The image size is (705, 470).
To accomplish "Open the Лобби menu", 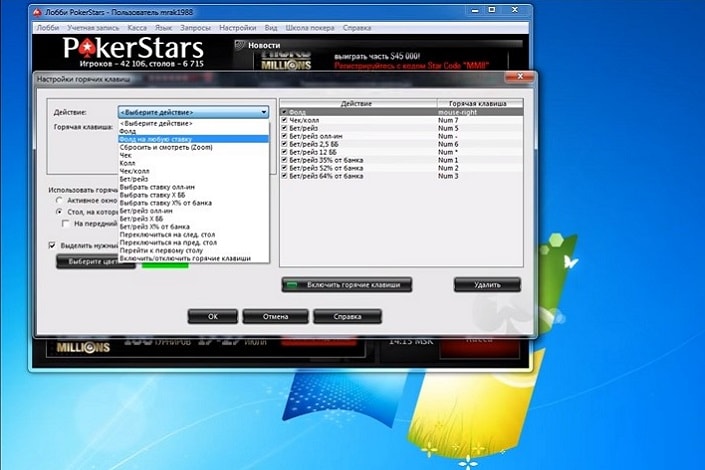I will click(48, 28).
